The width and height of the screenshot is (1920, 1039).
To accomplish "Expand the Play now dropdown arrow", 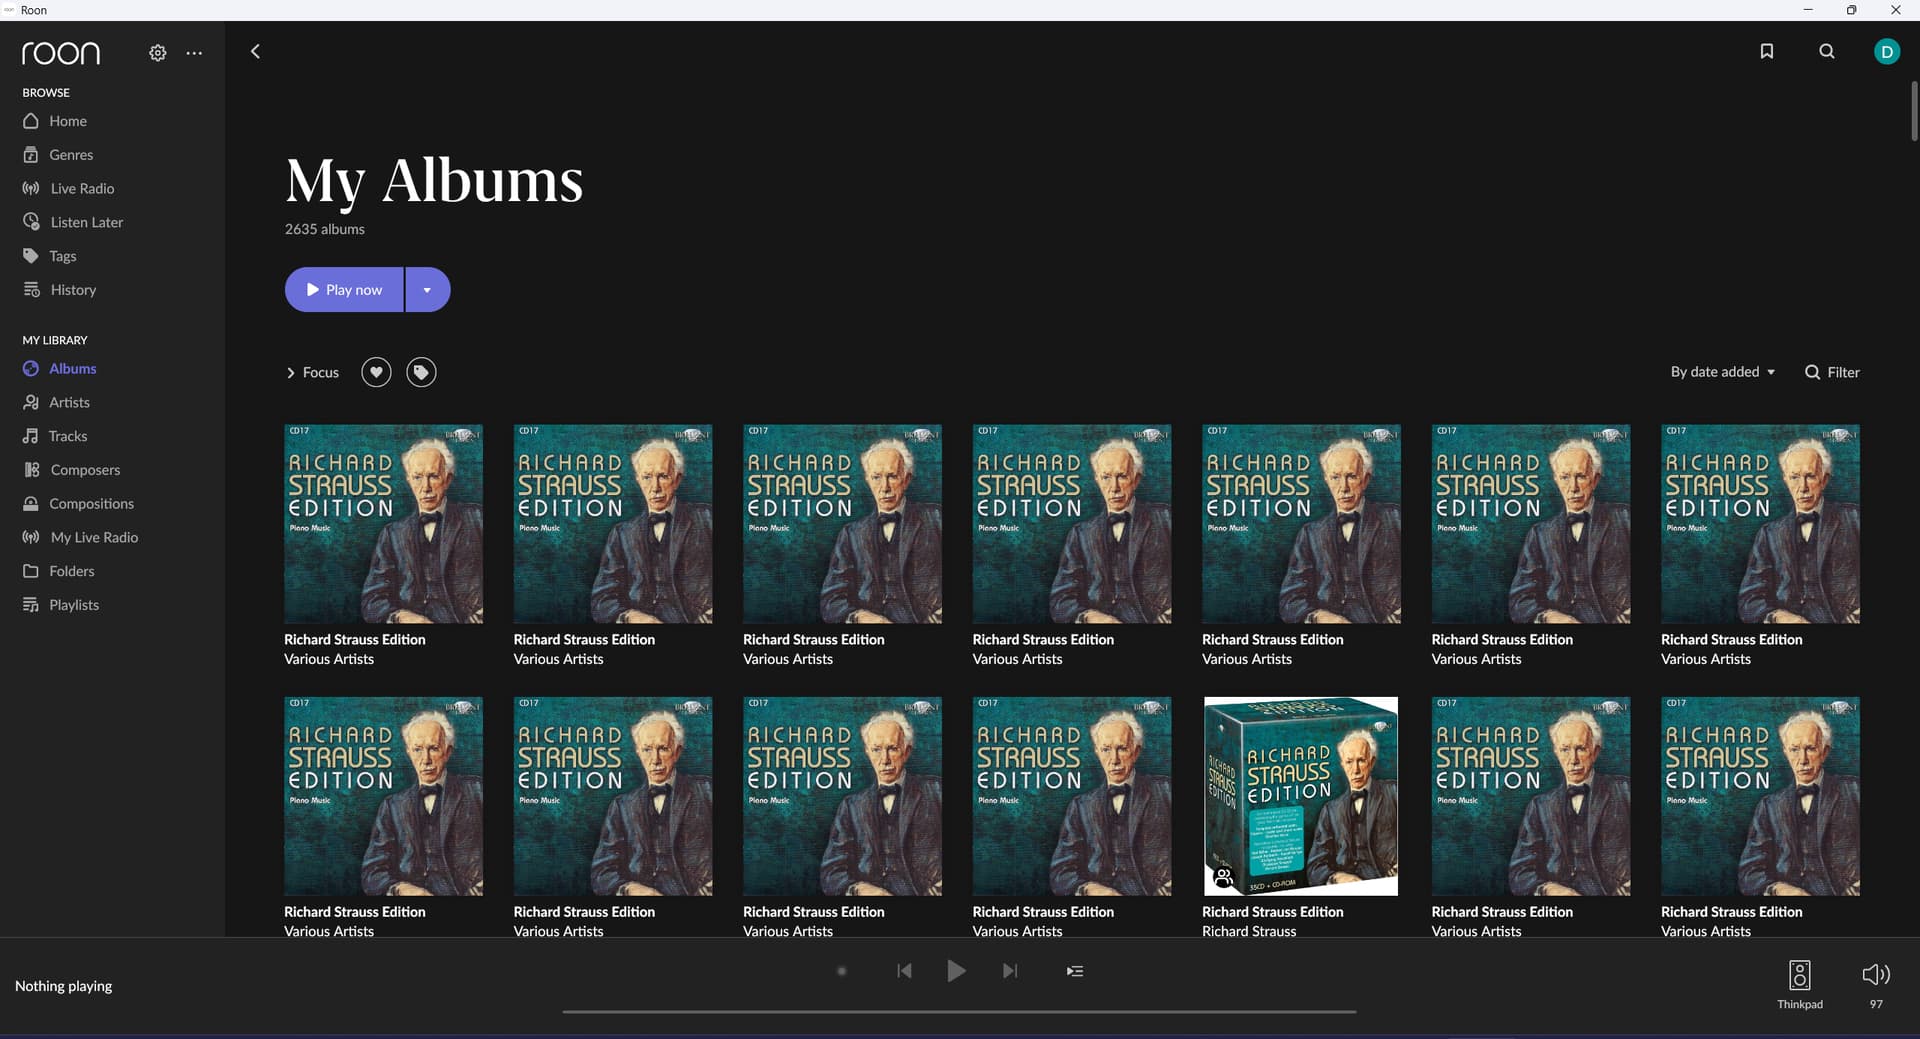I will point(427,290).
